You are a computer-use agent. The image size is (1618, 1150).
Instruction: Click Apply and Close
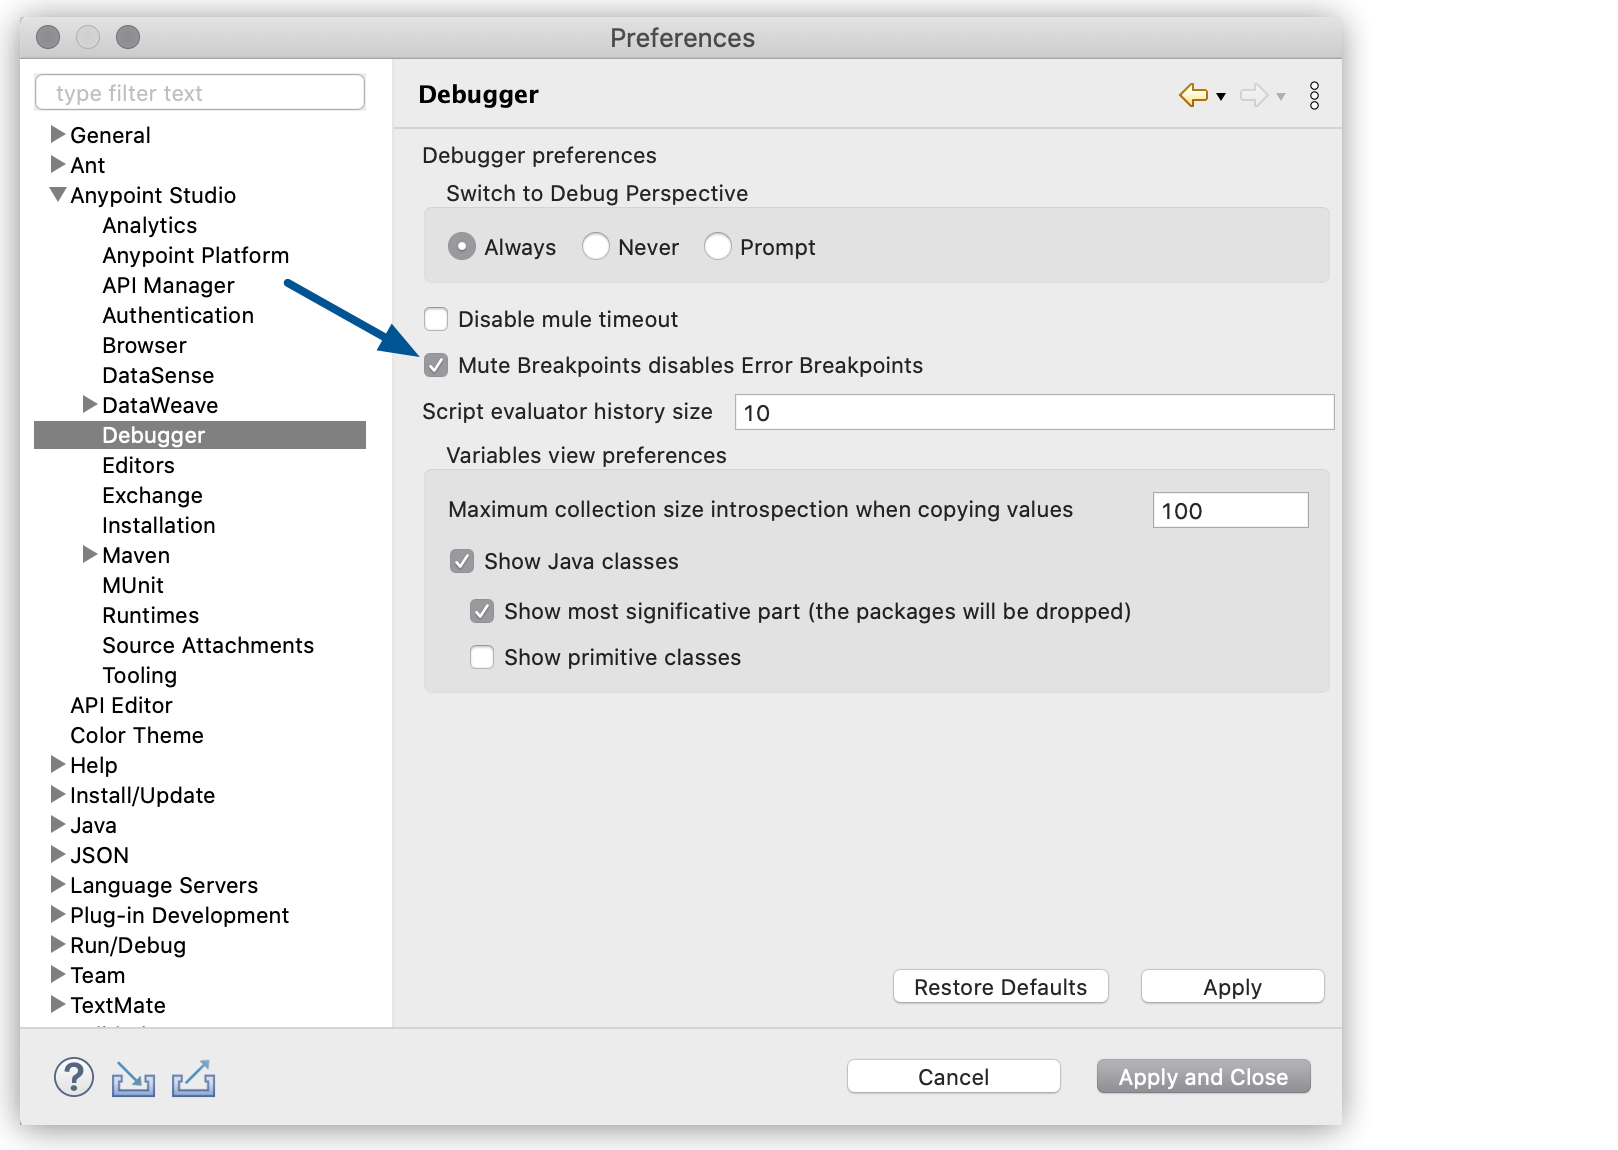click(x=1203, y=1076)
